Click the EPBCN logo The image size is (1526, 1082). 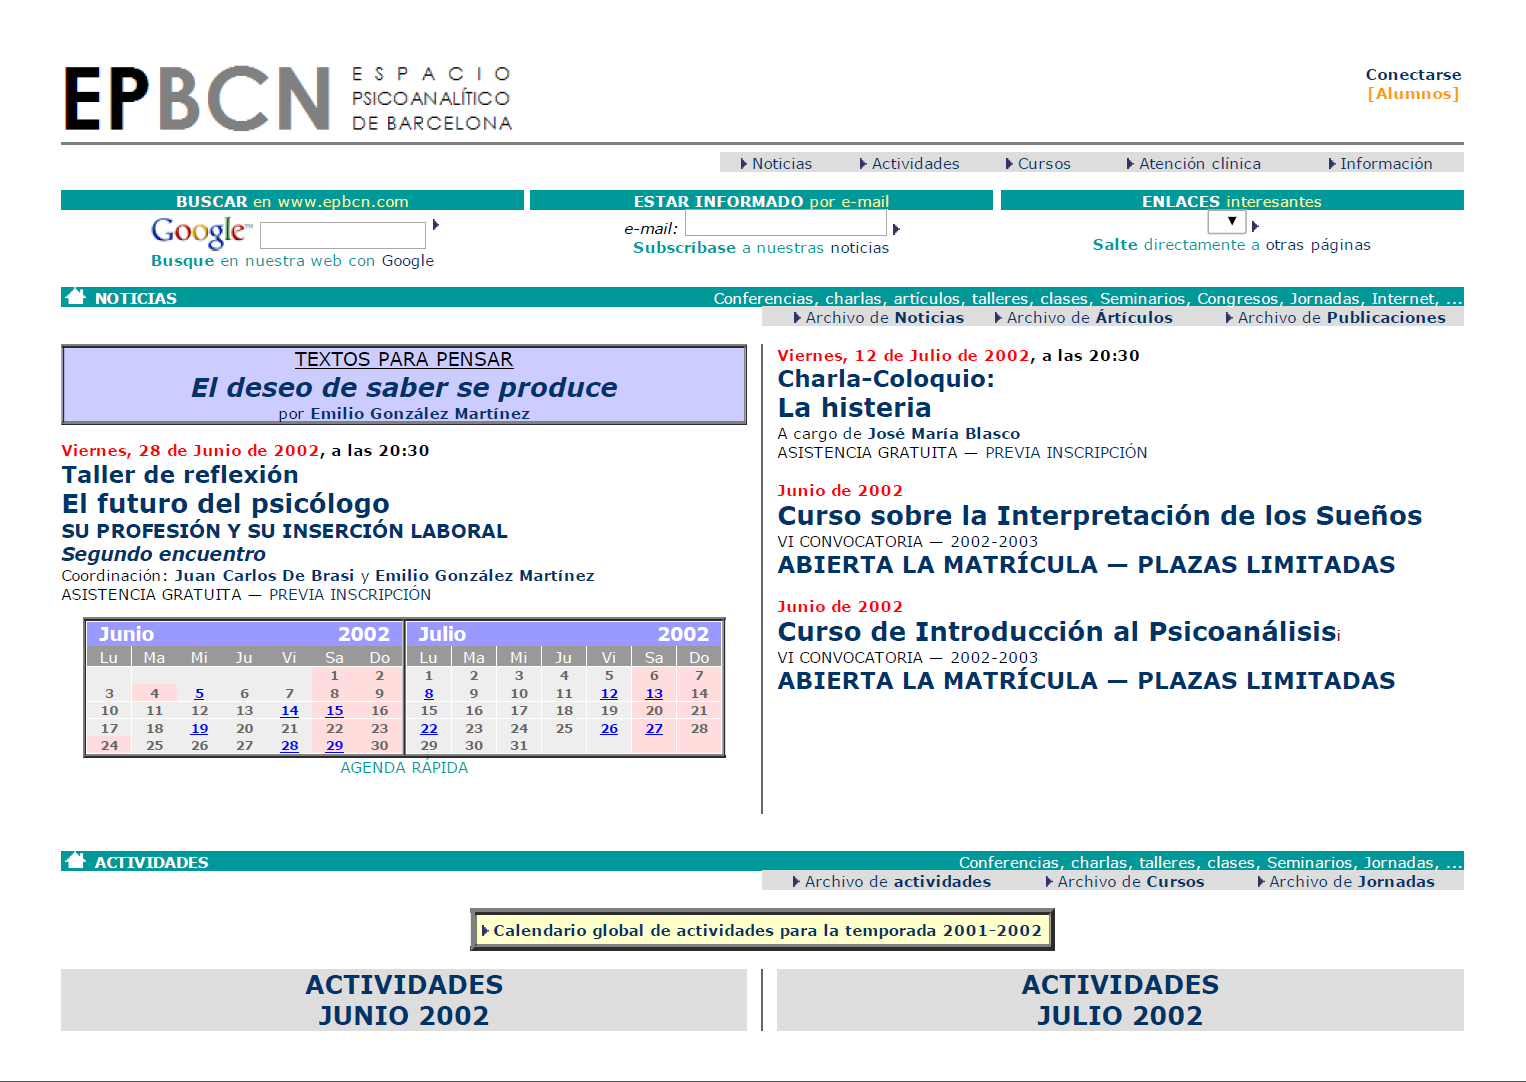(288, 99)
